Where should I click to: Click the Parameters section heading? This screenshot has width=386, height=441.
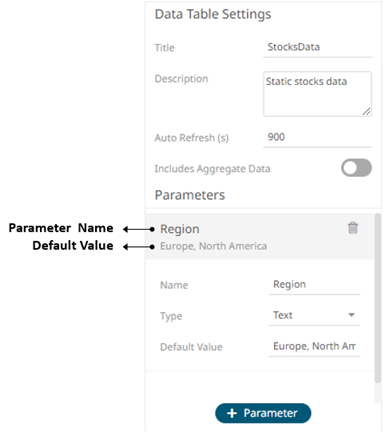click(190, 195)
